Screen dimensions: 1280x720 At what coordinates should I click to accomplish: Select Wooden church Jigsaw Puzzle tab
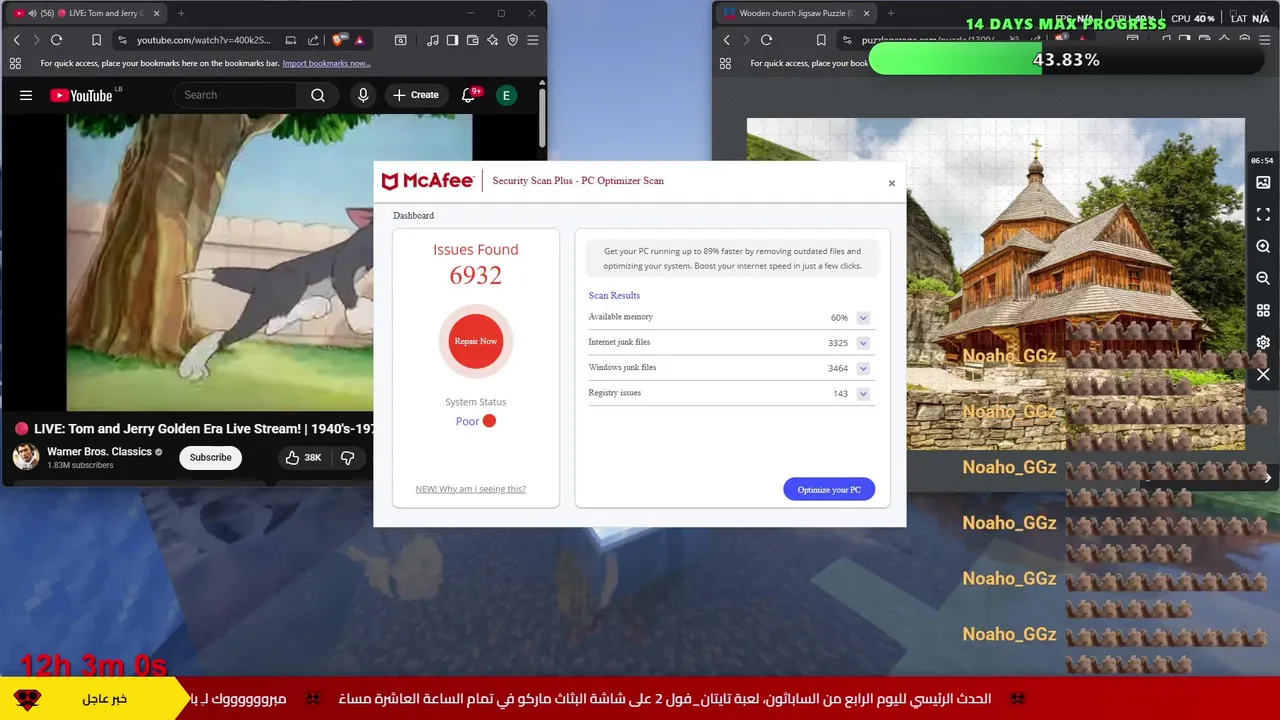click(x=795, y=13)
